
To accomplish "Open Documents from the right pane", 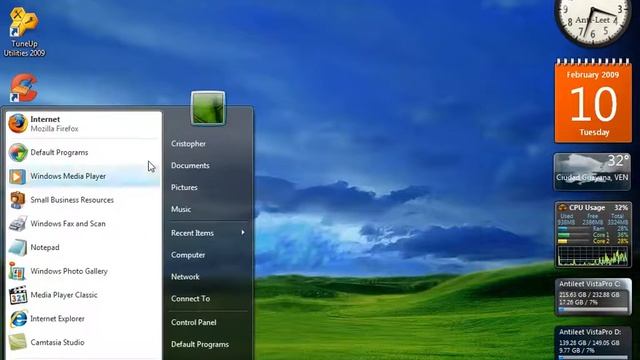I will [x=190, y=165].
